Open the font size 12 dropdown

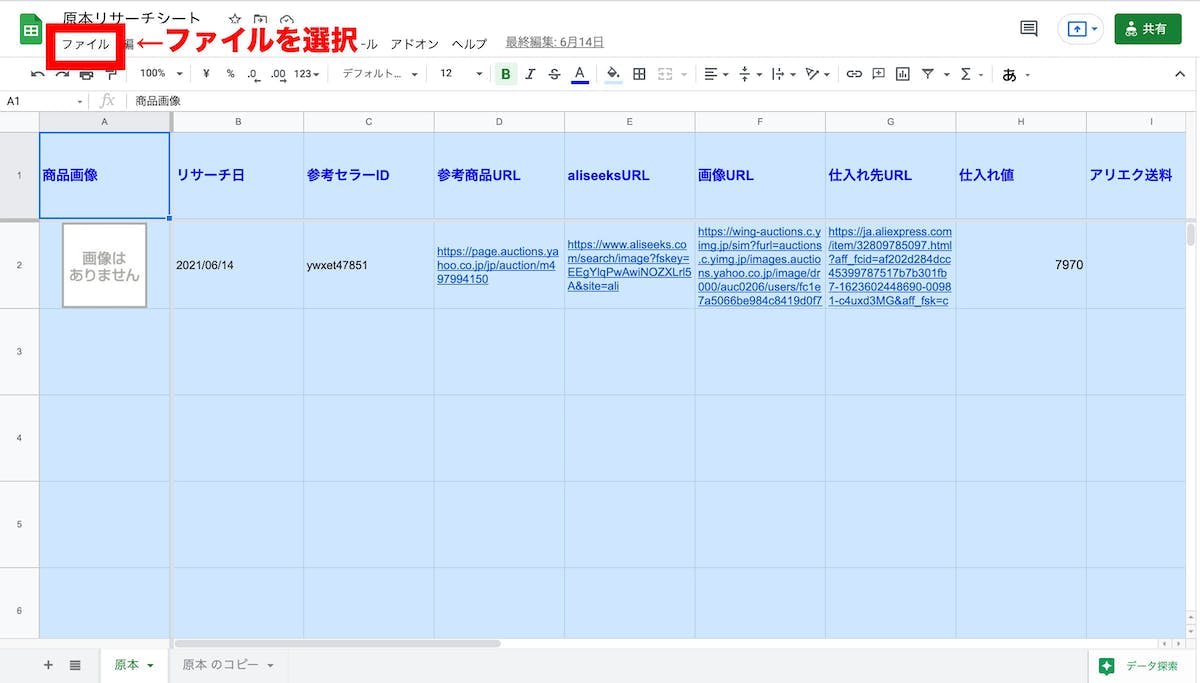(461, 74)
